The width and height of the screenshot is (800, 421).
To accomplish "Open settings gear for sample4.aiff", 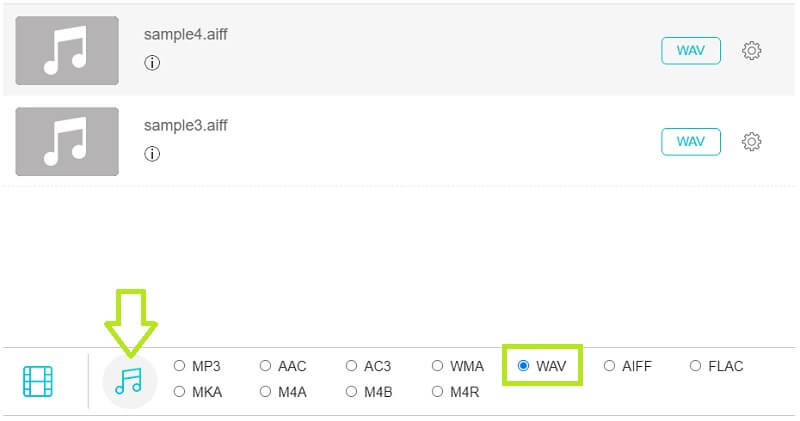I will 752,51.
